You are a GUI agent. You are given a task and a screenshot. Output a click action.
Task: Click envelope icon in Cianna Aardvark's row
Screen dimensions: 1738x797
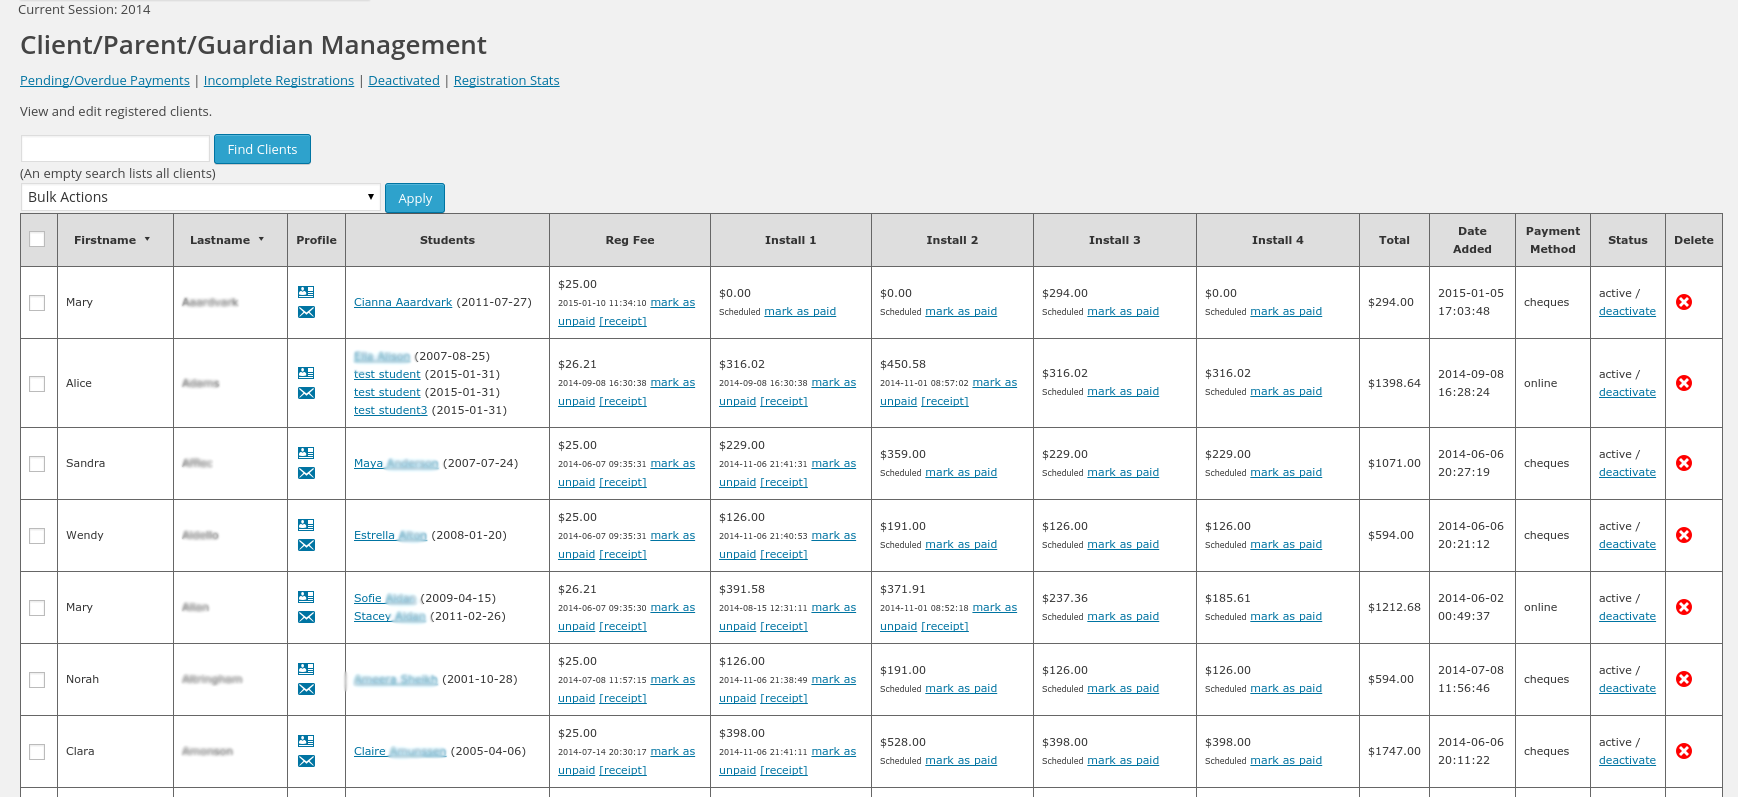pos(306,312)
